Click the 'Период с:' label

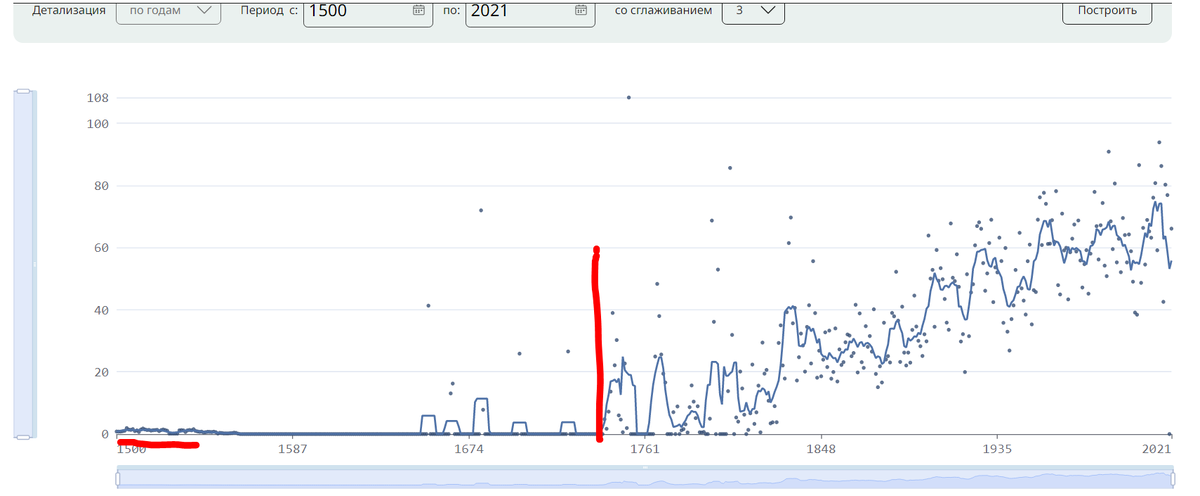click(x=269, y=10)
